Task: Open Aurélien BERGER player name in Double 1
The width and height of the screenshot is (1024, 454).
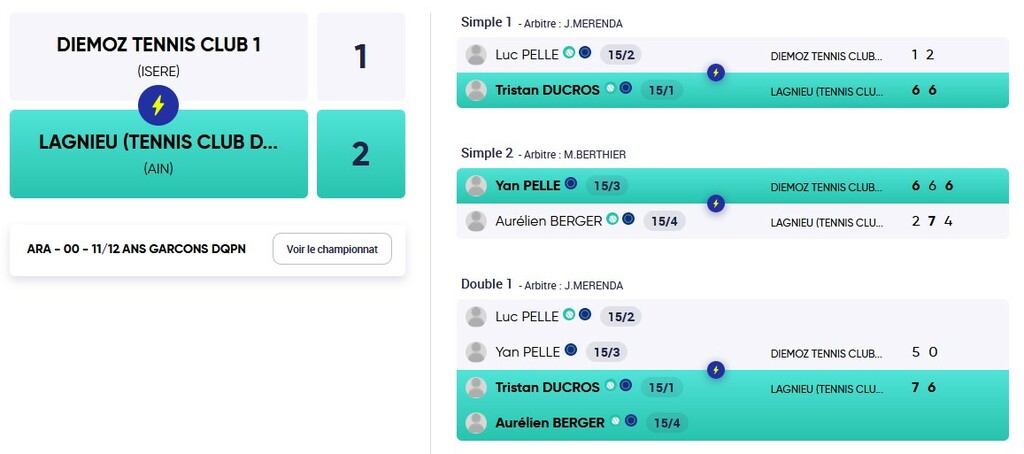Action: click(x=550, y=422)
